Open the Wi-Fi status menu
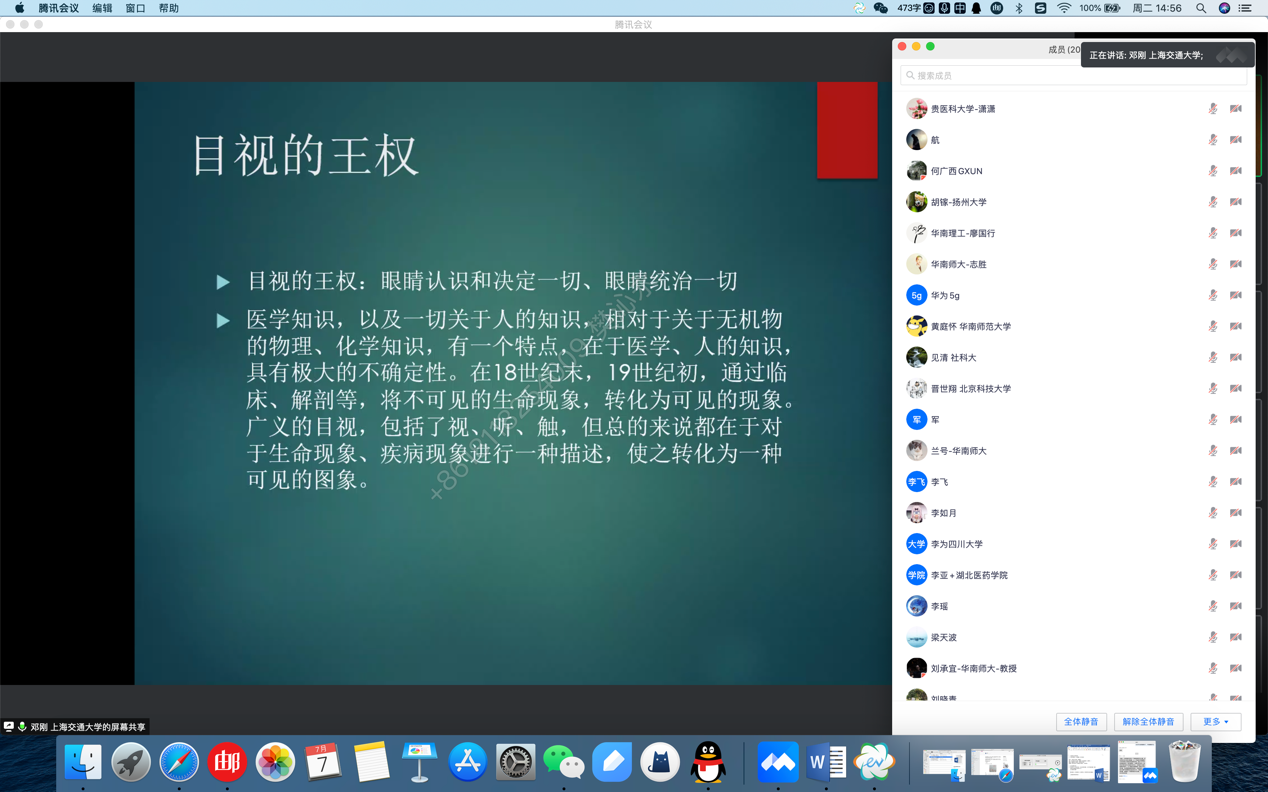Image resolution: width=1268 pixels, height=792 pixels. point(1064,8)
